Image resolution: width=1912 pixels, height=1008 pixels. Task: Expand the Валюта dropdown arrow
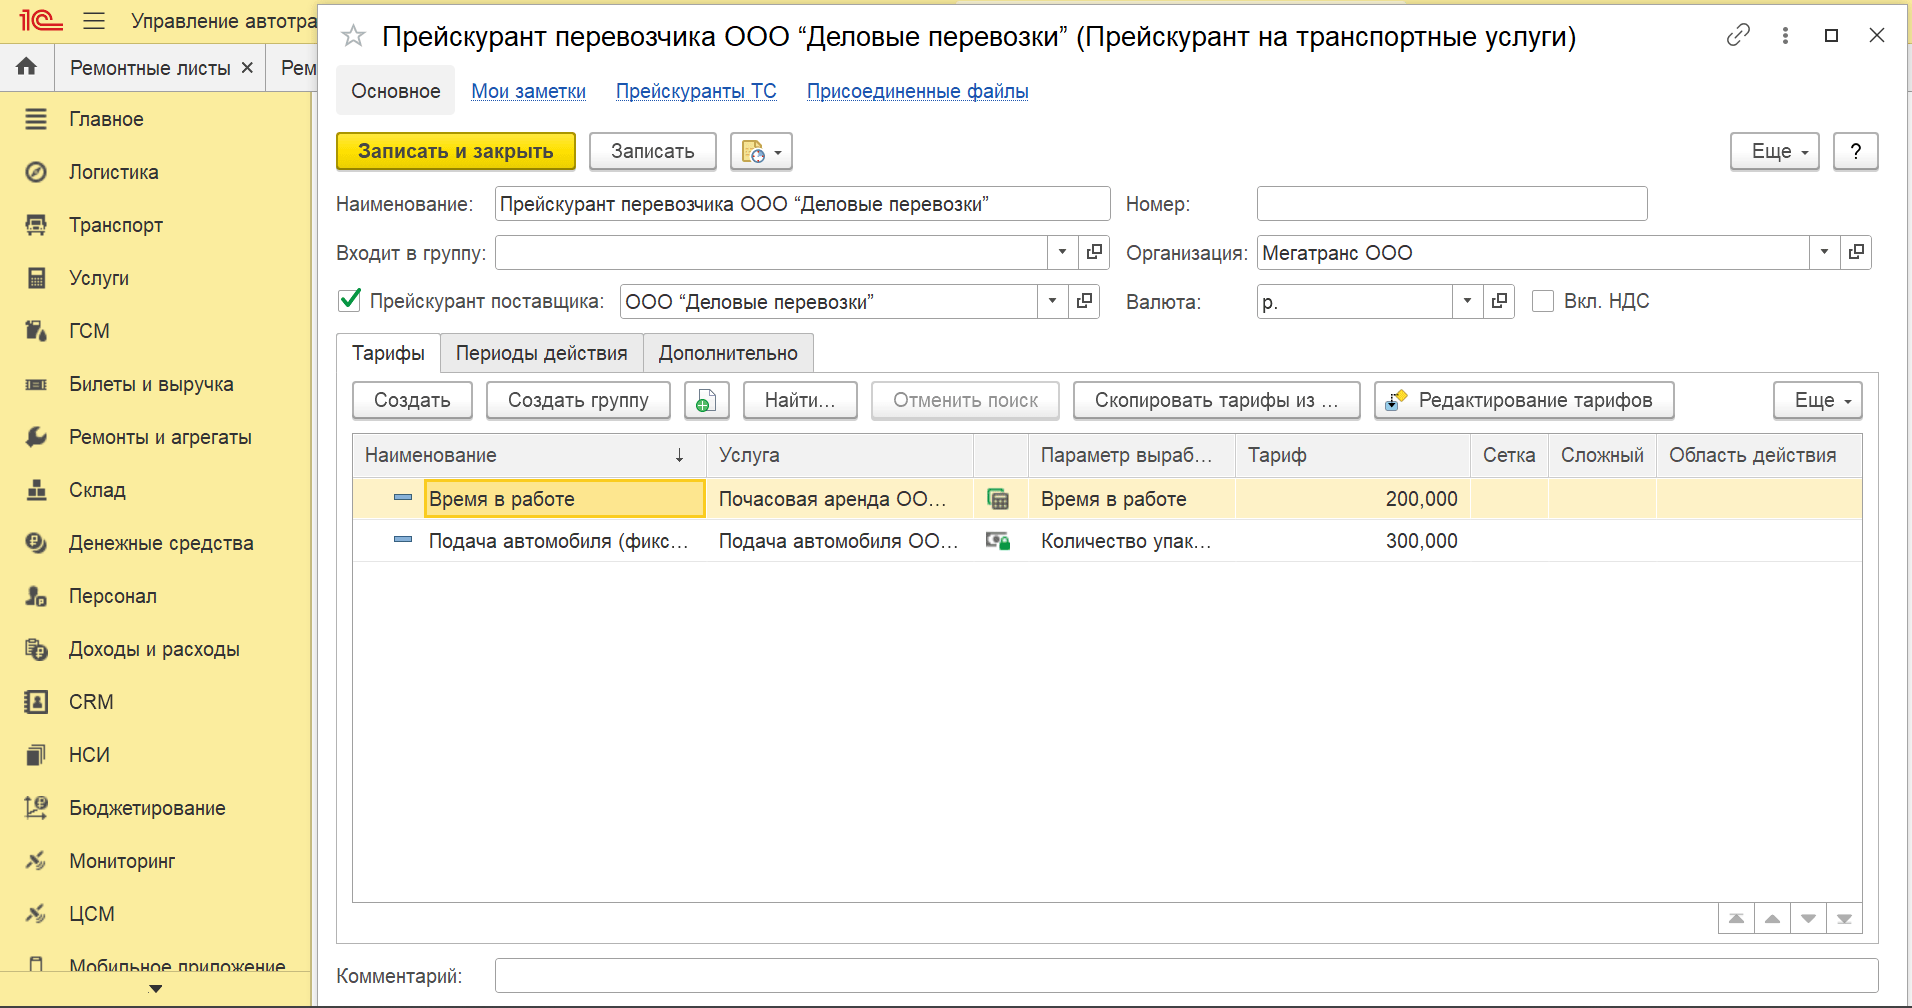[1467, 301]
